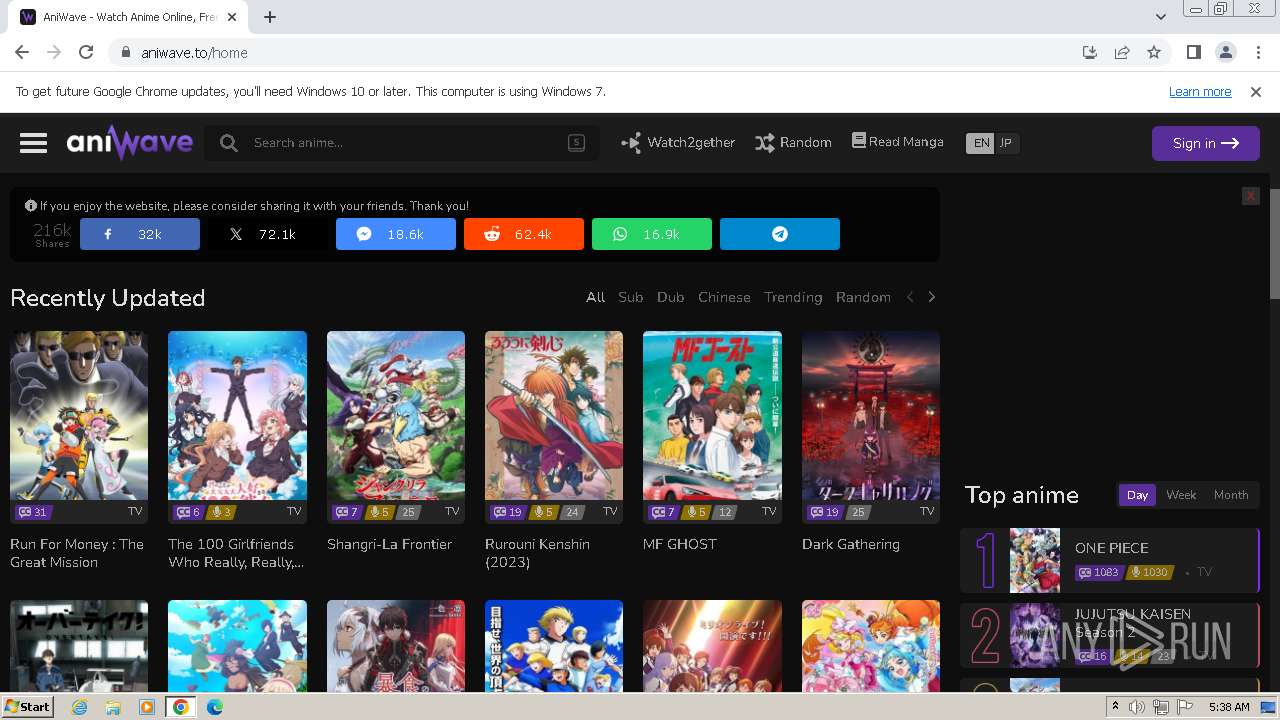Open Media Player from taskbar
The height and width of the screenshot is (720, 1280).
147,707
